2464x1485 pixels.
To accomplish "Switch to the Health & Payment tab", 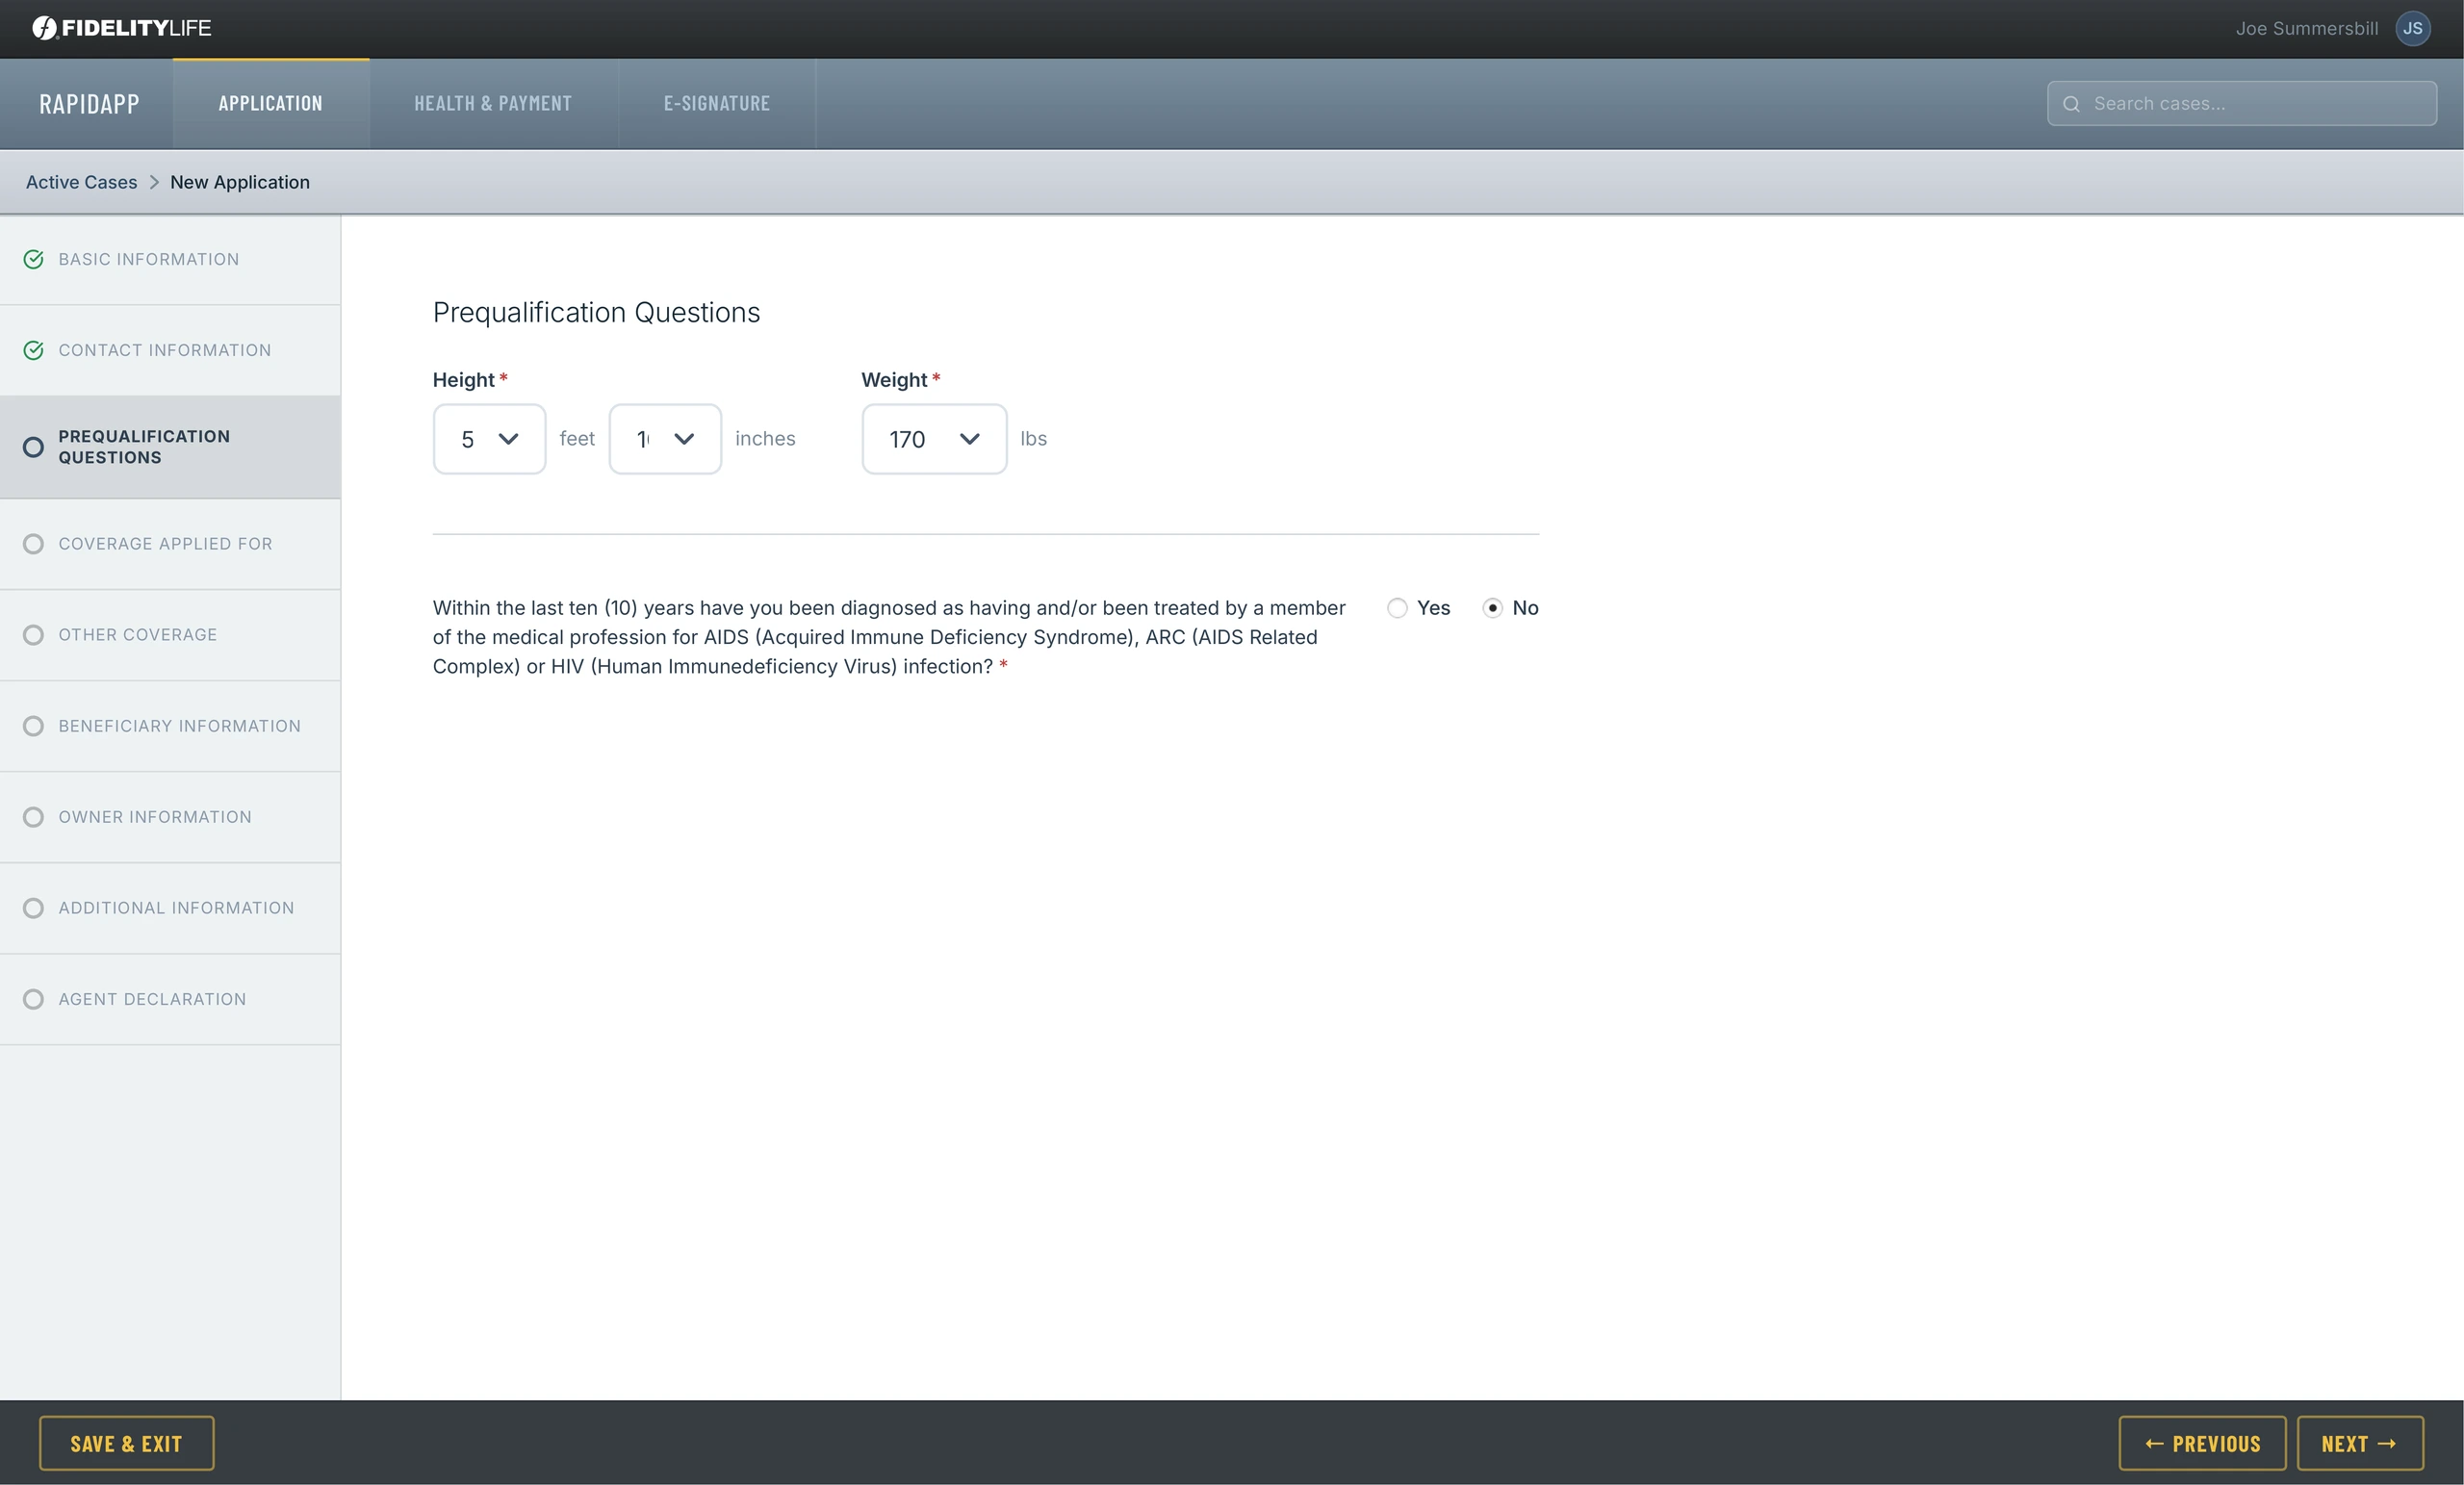I will click(493, 104).
